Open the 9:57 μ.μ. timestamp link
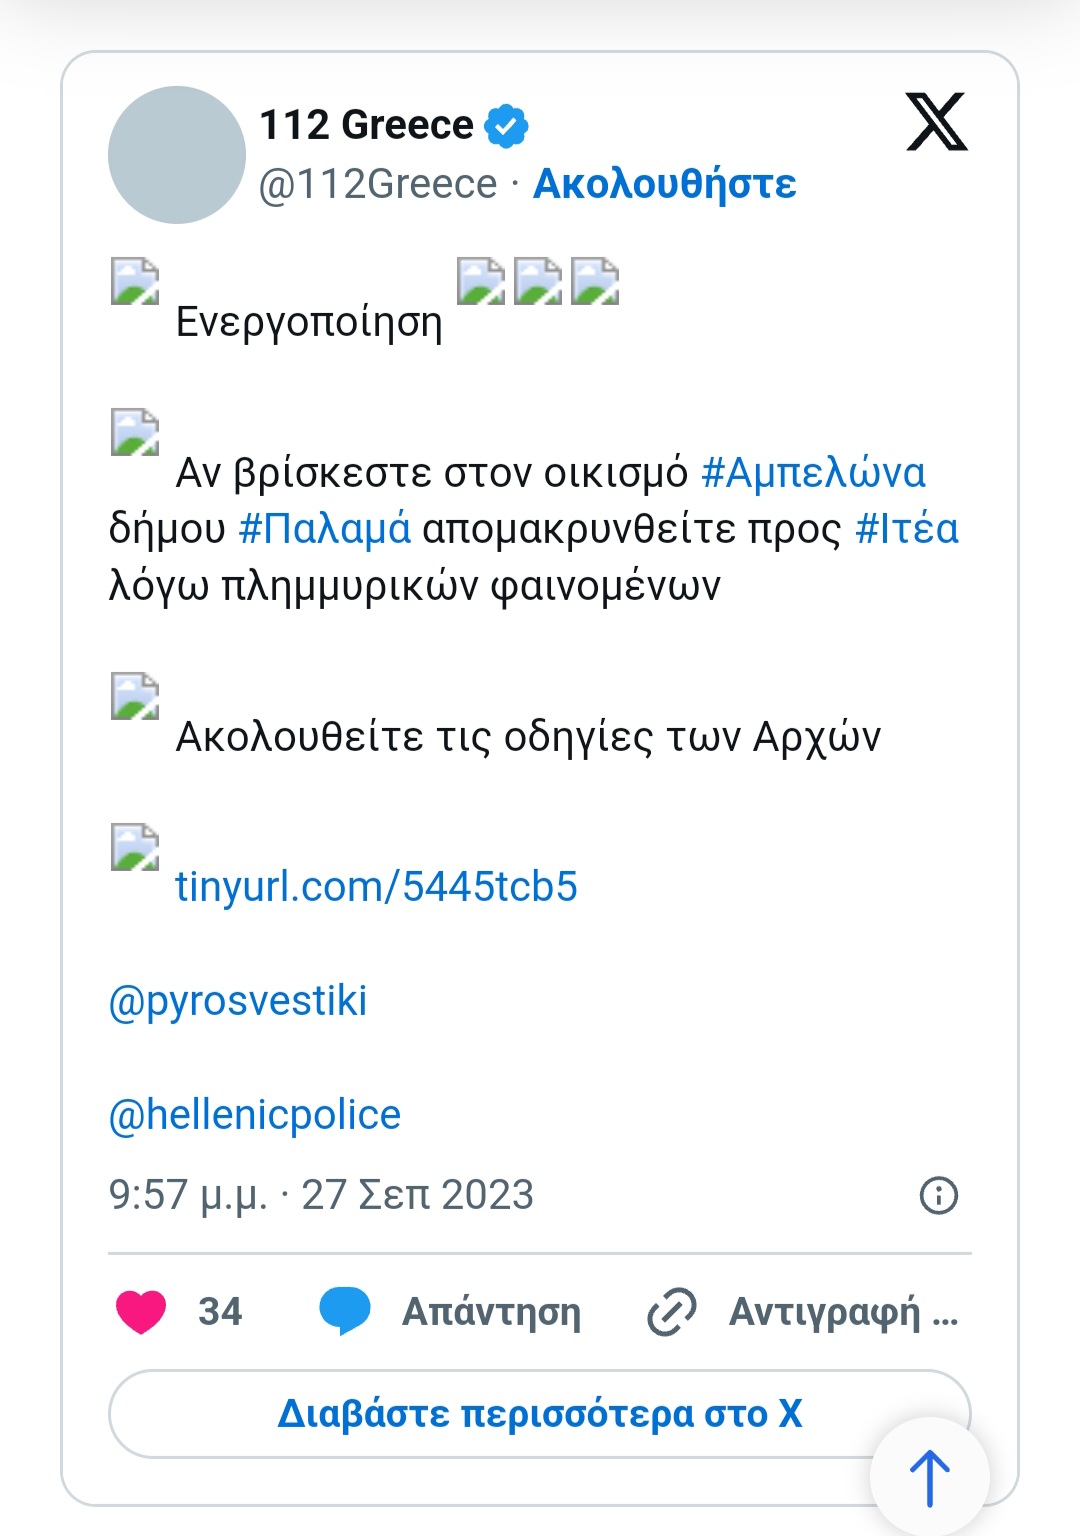 coord(321,1195)
